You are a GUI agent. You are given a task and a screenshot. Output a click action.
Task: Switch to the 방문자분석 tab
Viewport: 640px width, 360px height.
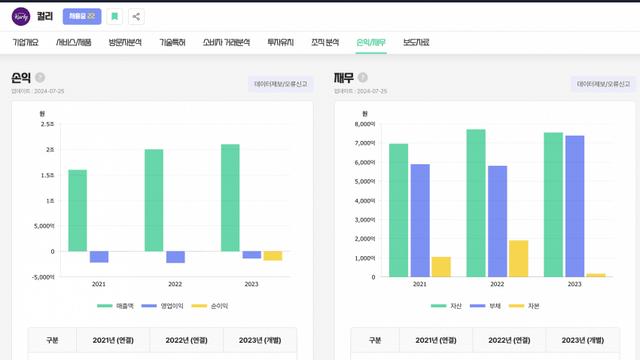tap(125, 42)
